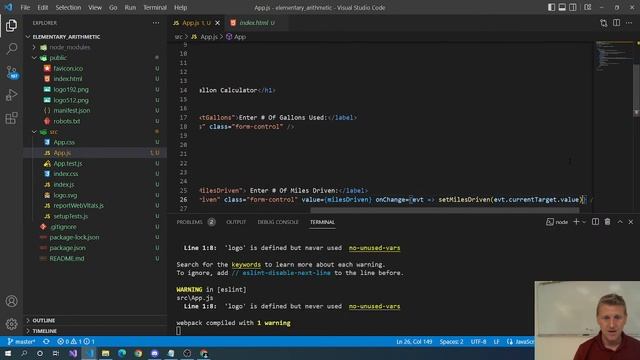Kill the terminal with trash icon
Screen dimensions: 640x360
(607, 222)
